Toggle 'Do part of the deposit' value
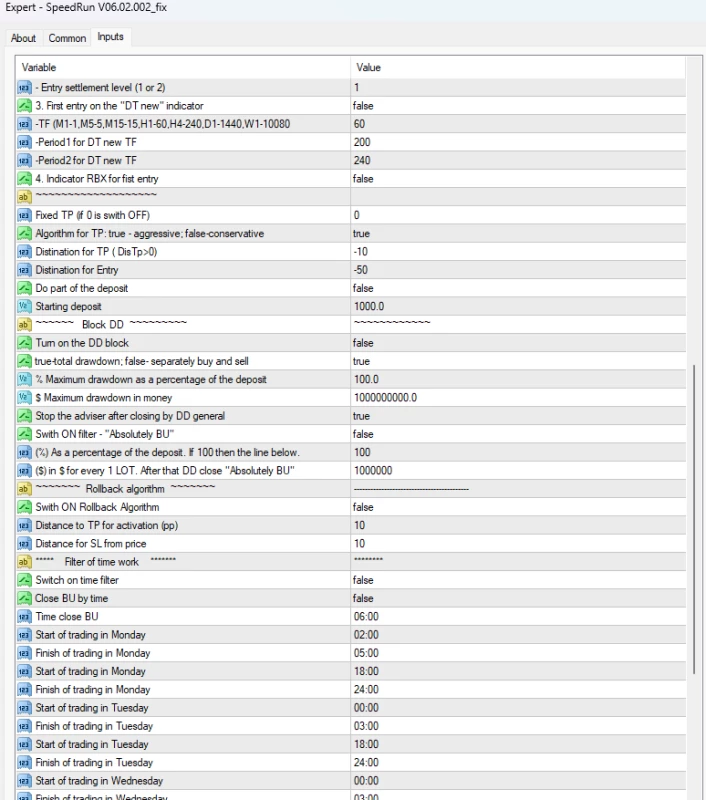Screen dimensions: 706x800 pyautogui.click(x=362, y=288)
